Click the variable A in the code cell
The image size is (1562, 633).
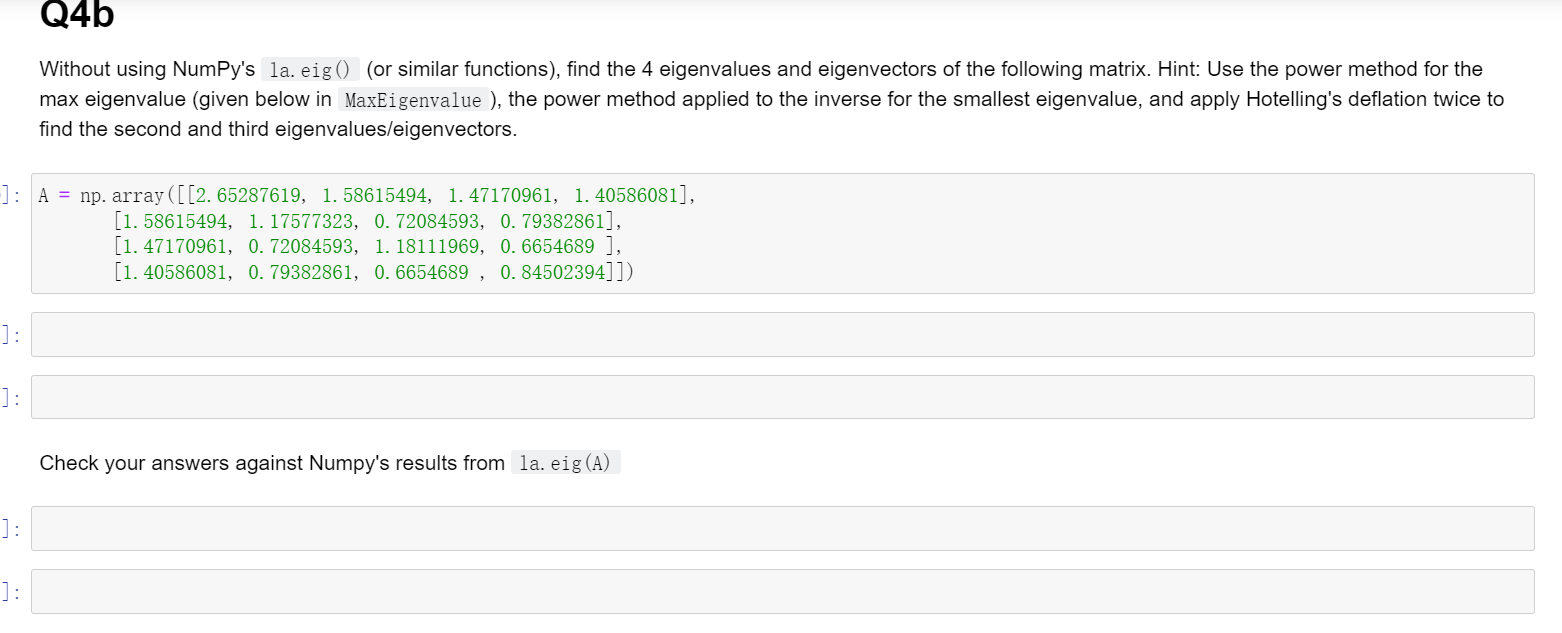[41, 195]
